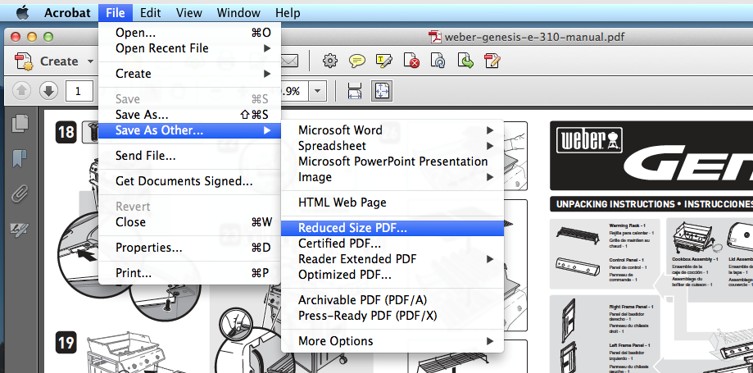Viewport: 753px width, 373px height.
Task: Open the Page Thumbnails panel
Action: pyautogui.click(x=20, y=124)
